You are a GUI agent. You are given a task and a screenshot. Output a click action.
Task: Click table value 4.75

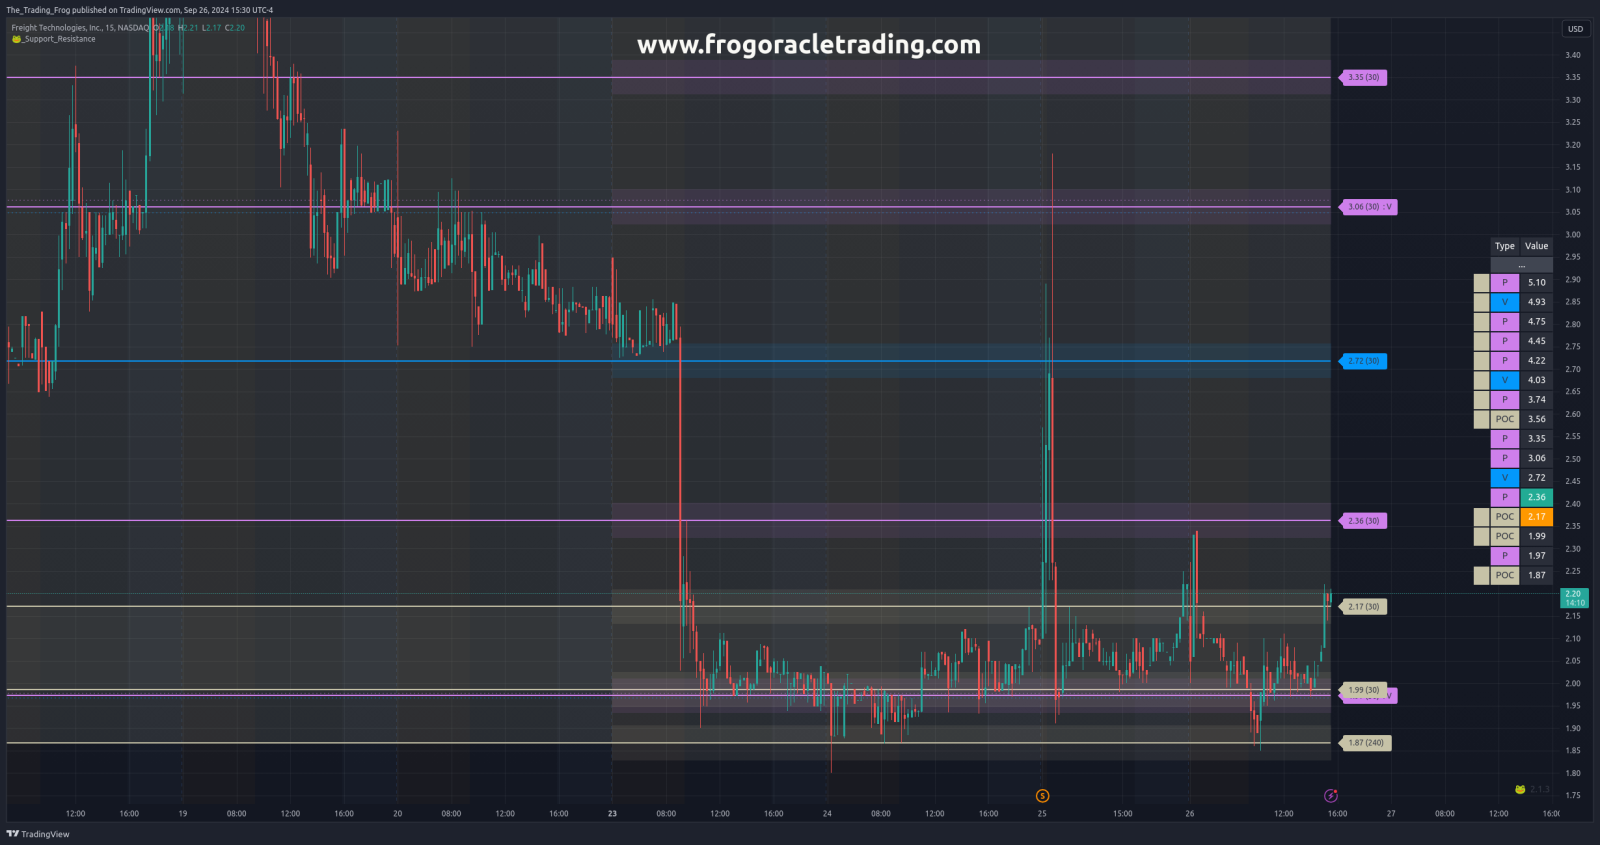(1537, 322)
